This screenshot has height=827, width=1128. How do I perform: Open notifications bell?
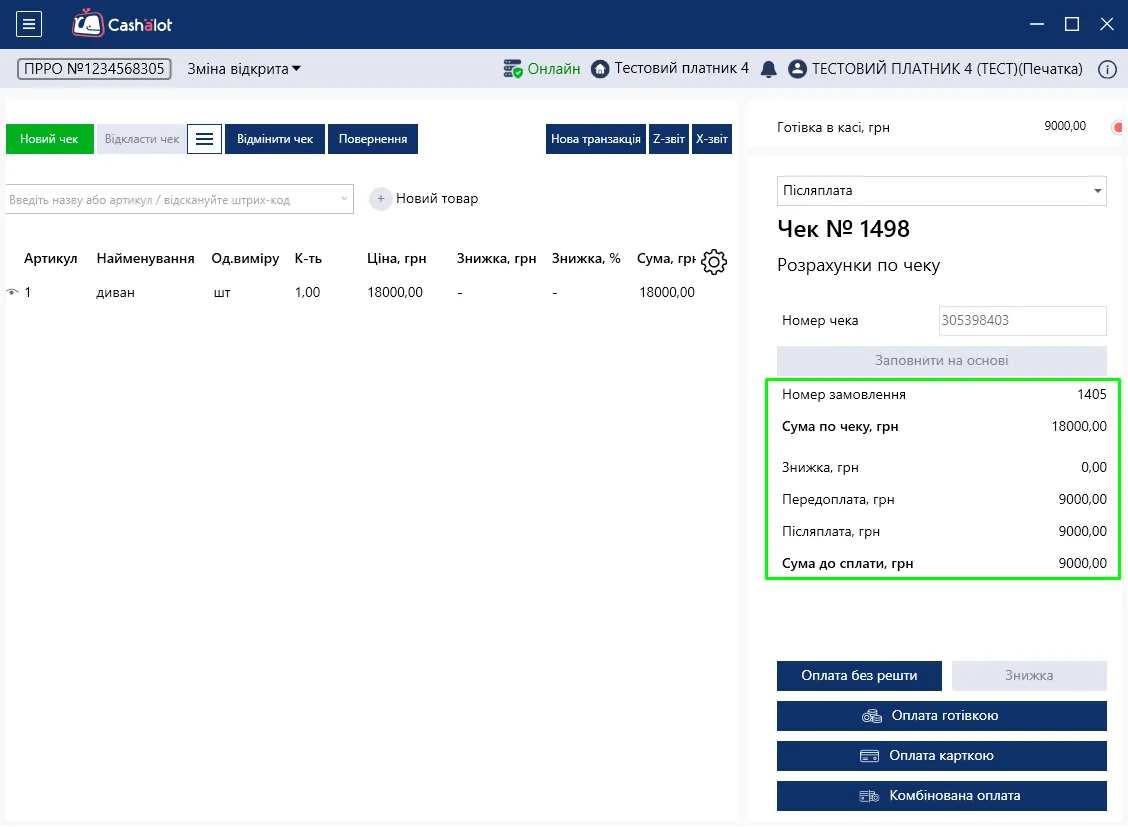pos(768,69)
